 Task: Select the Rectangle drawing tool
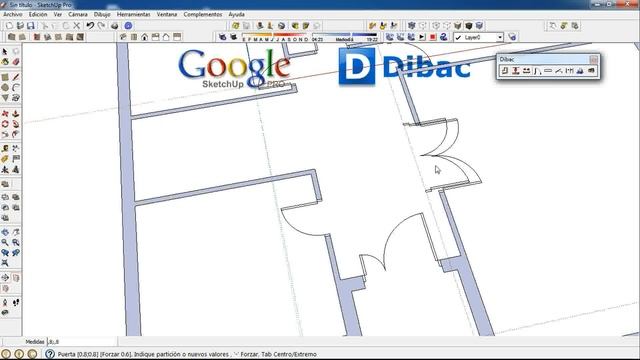coord(5,77)
